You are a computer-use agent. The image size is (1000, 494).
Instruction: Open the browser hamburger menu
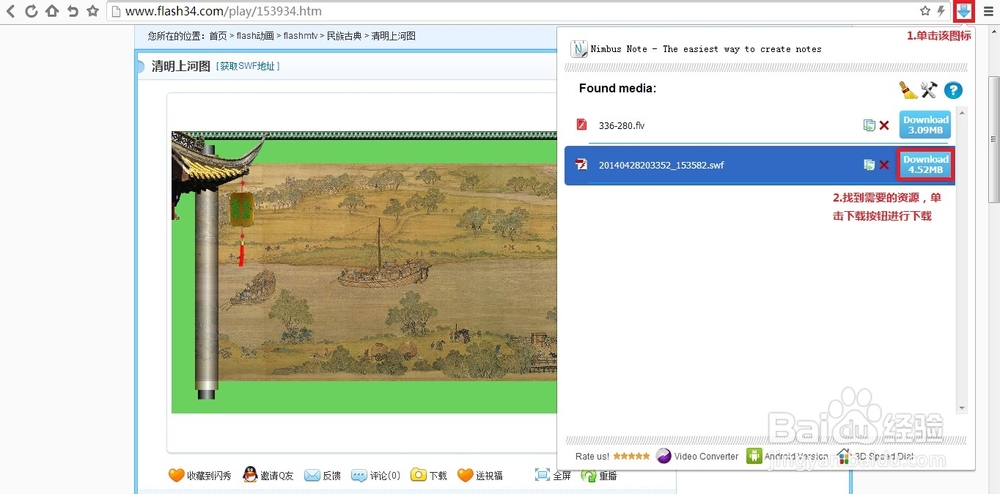click(988, 11)
